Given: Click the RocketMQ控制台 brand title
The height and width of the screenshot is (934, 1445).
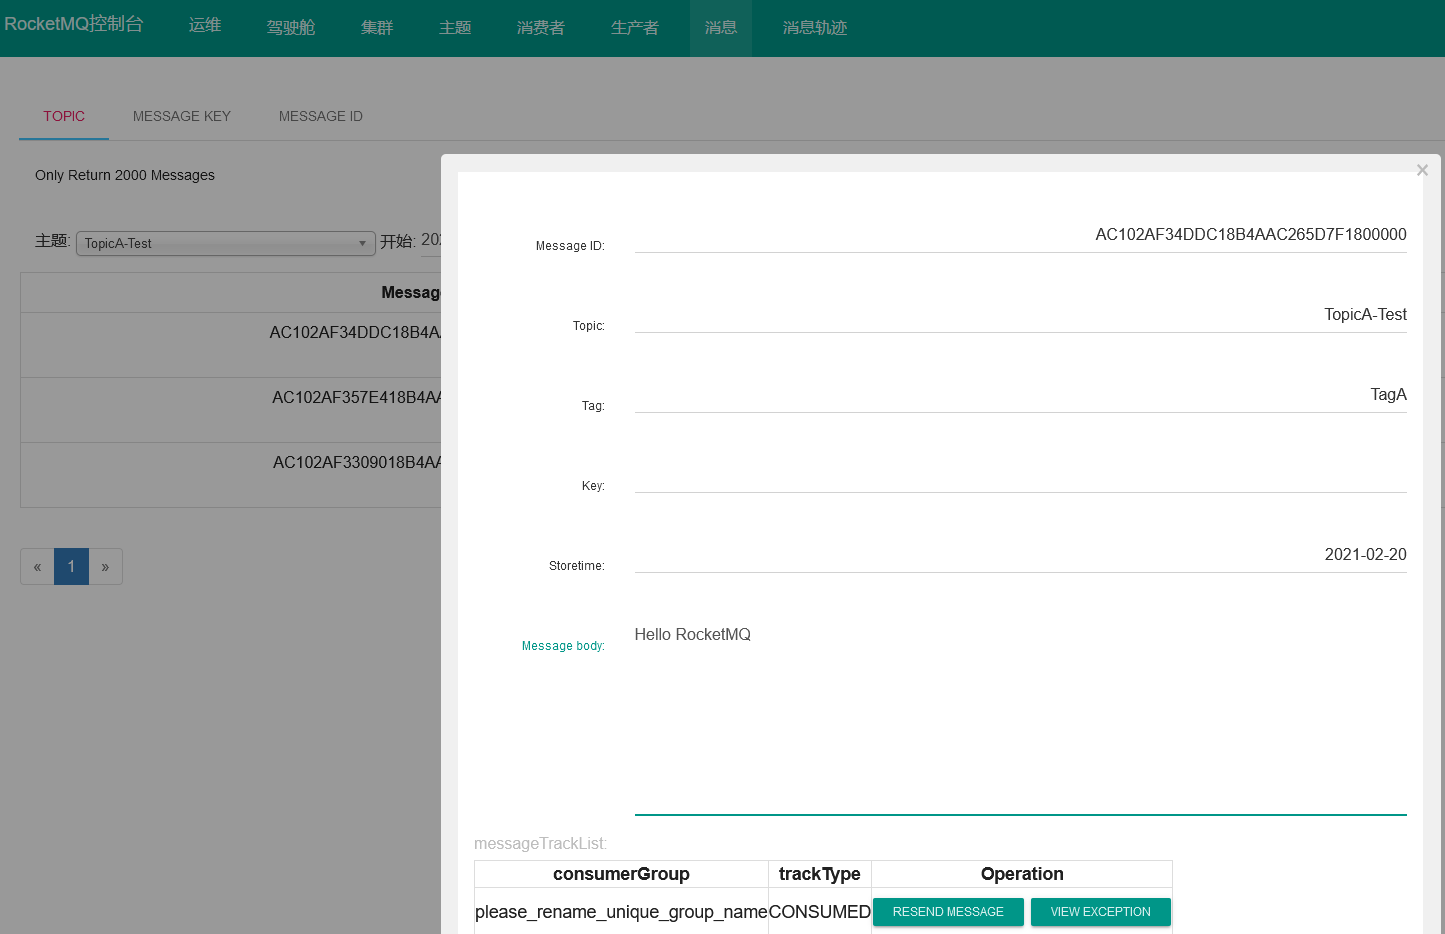Looking at the screenshot, I should (x=74, y=24).
